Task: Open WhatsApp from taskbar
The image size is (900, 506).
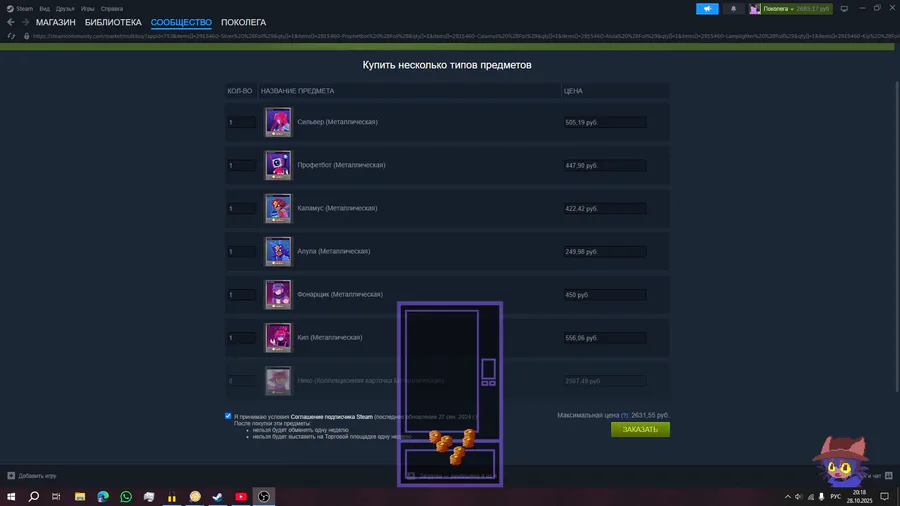Action: click(x=126, y=496)
